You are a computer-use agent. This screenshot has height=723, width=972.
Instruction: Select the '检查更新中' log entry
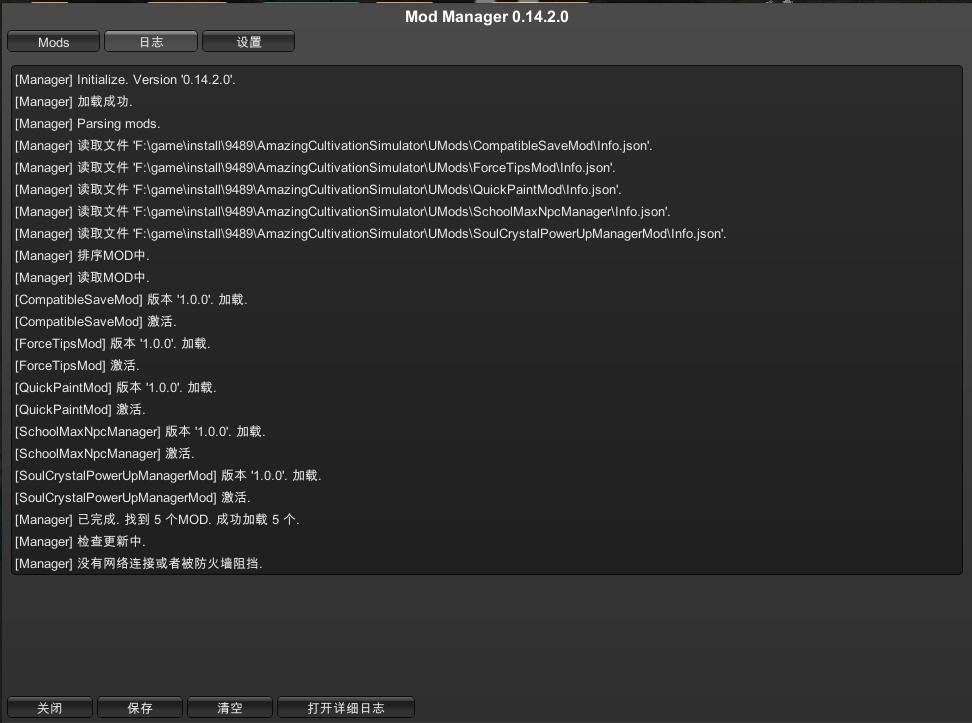pyautogui.click(x=80, y=541)
